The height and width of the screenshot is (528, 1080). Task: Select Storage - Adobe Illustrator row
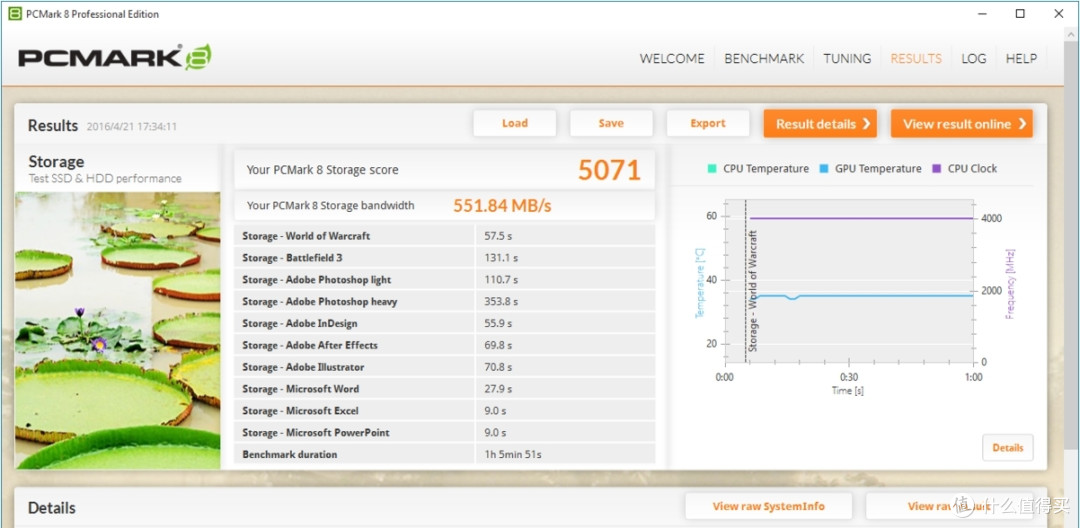click(444, 367)
